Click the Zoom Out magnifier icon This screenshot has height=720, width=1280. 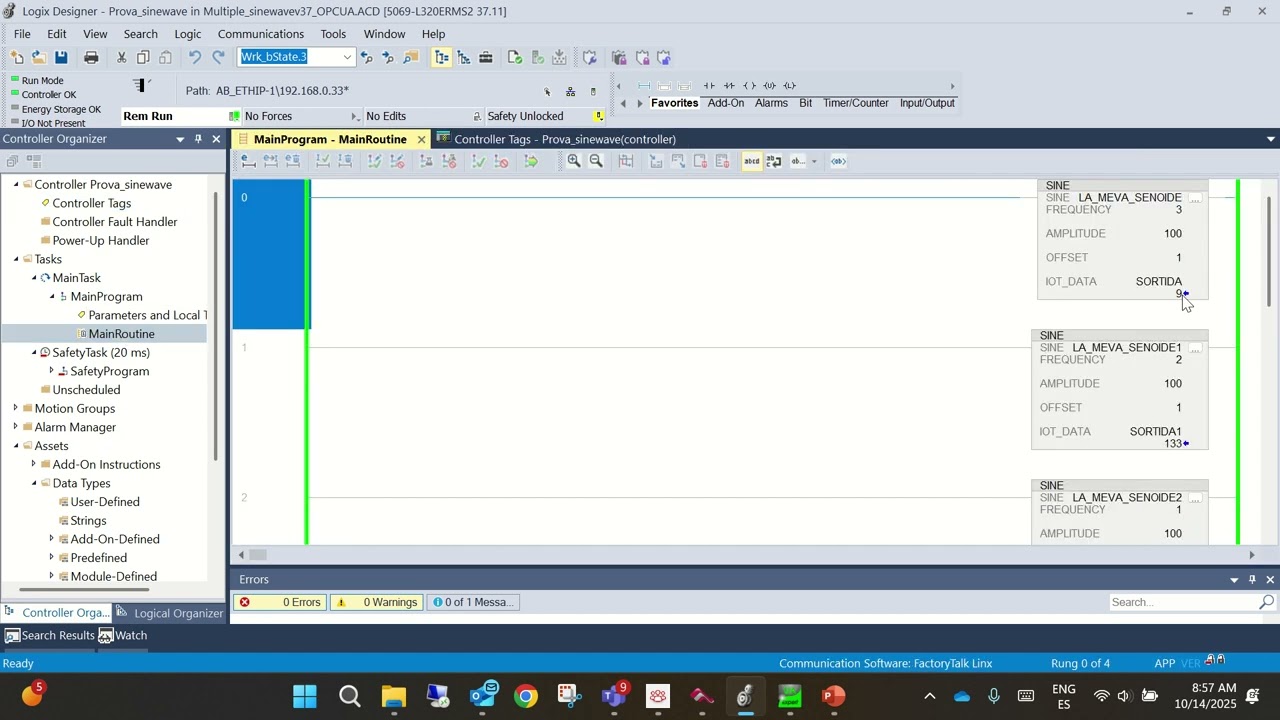click(x=596, y=161)
